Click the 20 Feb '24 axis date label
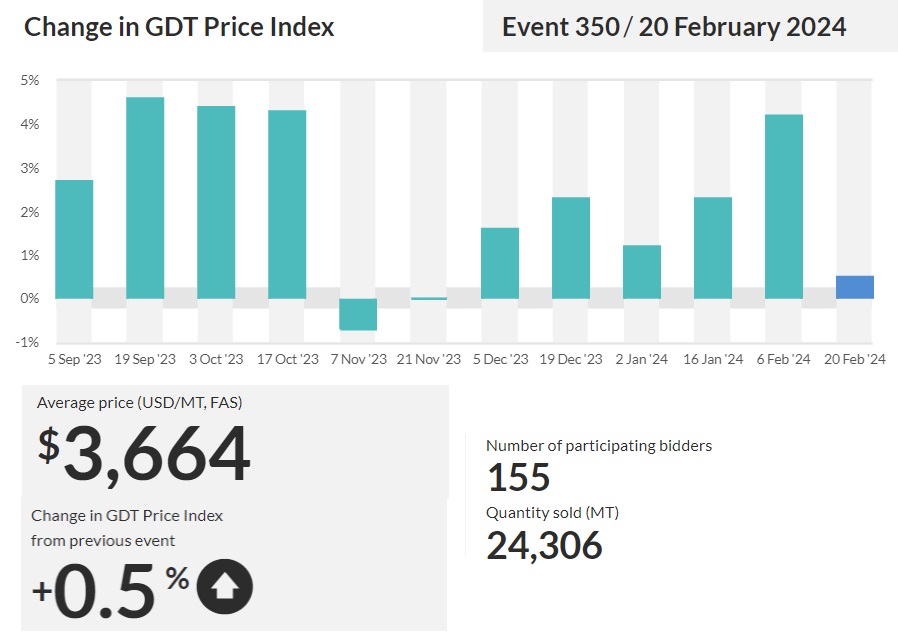 tap(855, 359)
